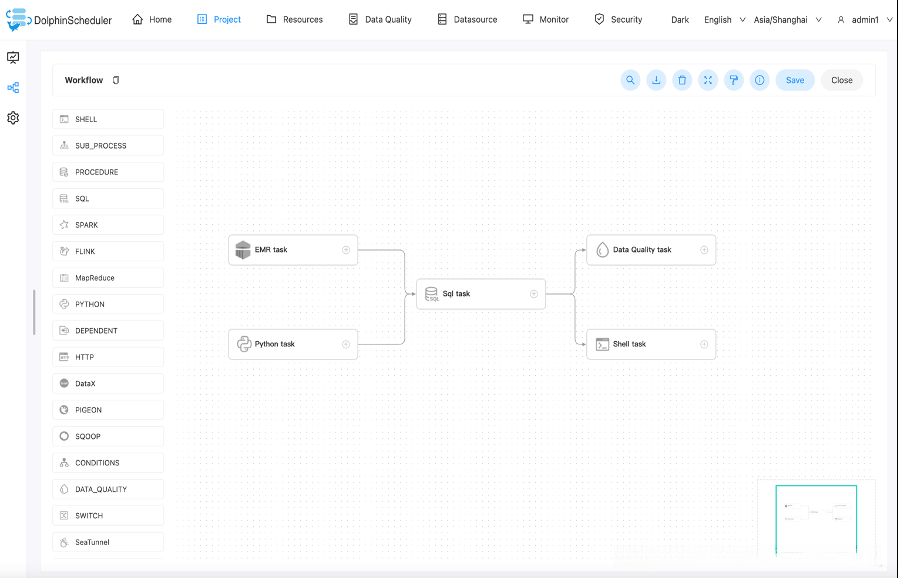Click the search magnifier toolbar icon
The width and height of the screenshot is (898, 578).
point(630,80)
